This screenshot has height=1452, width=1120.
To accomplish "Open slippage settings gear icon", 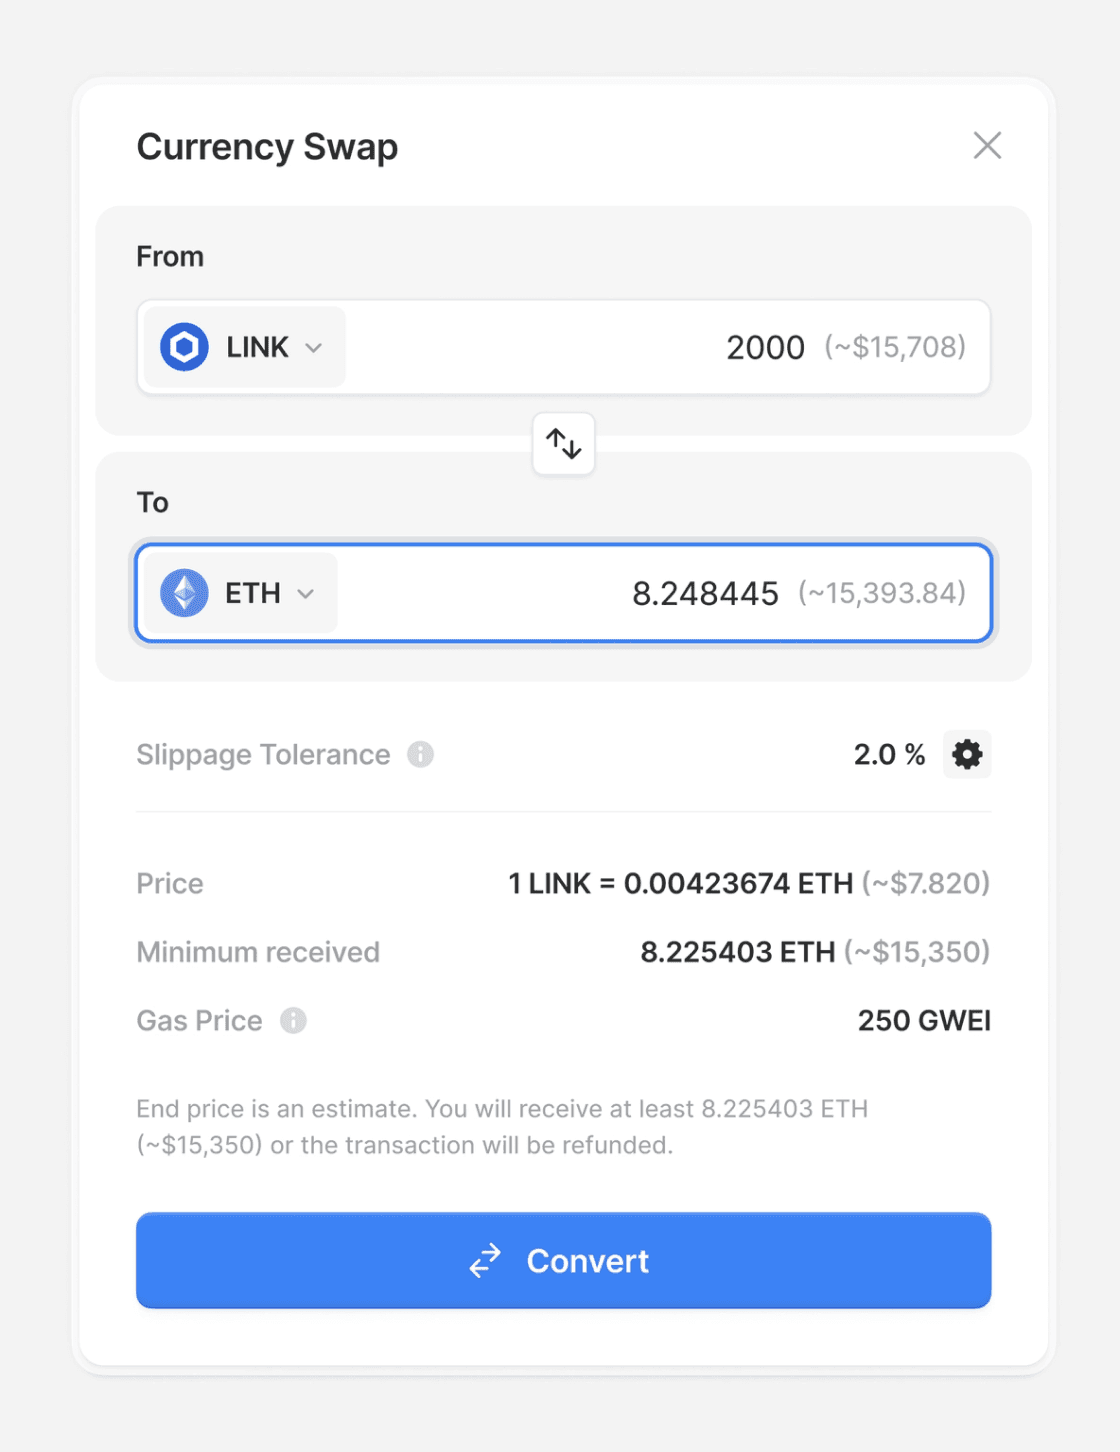I will (967, 754).
